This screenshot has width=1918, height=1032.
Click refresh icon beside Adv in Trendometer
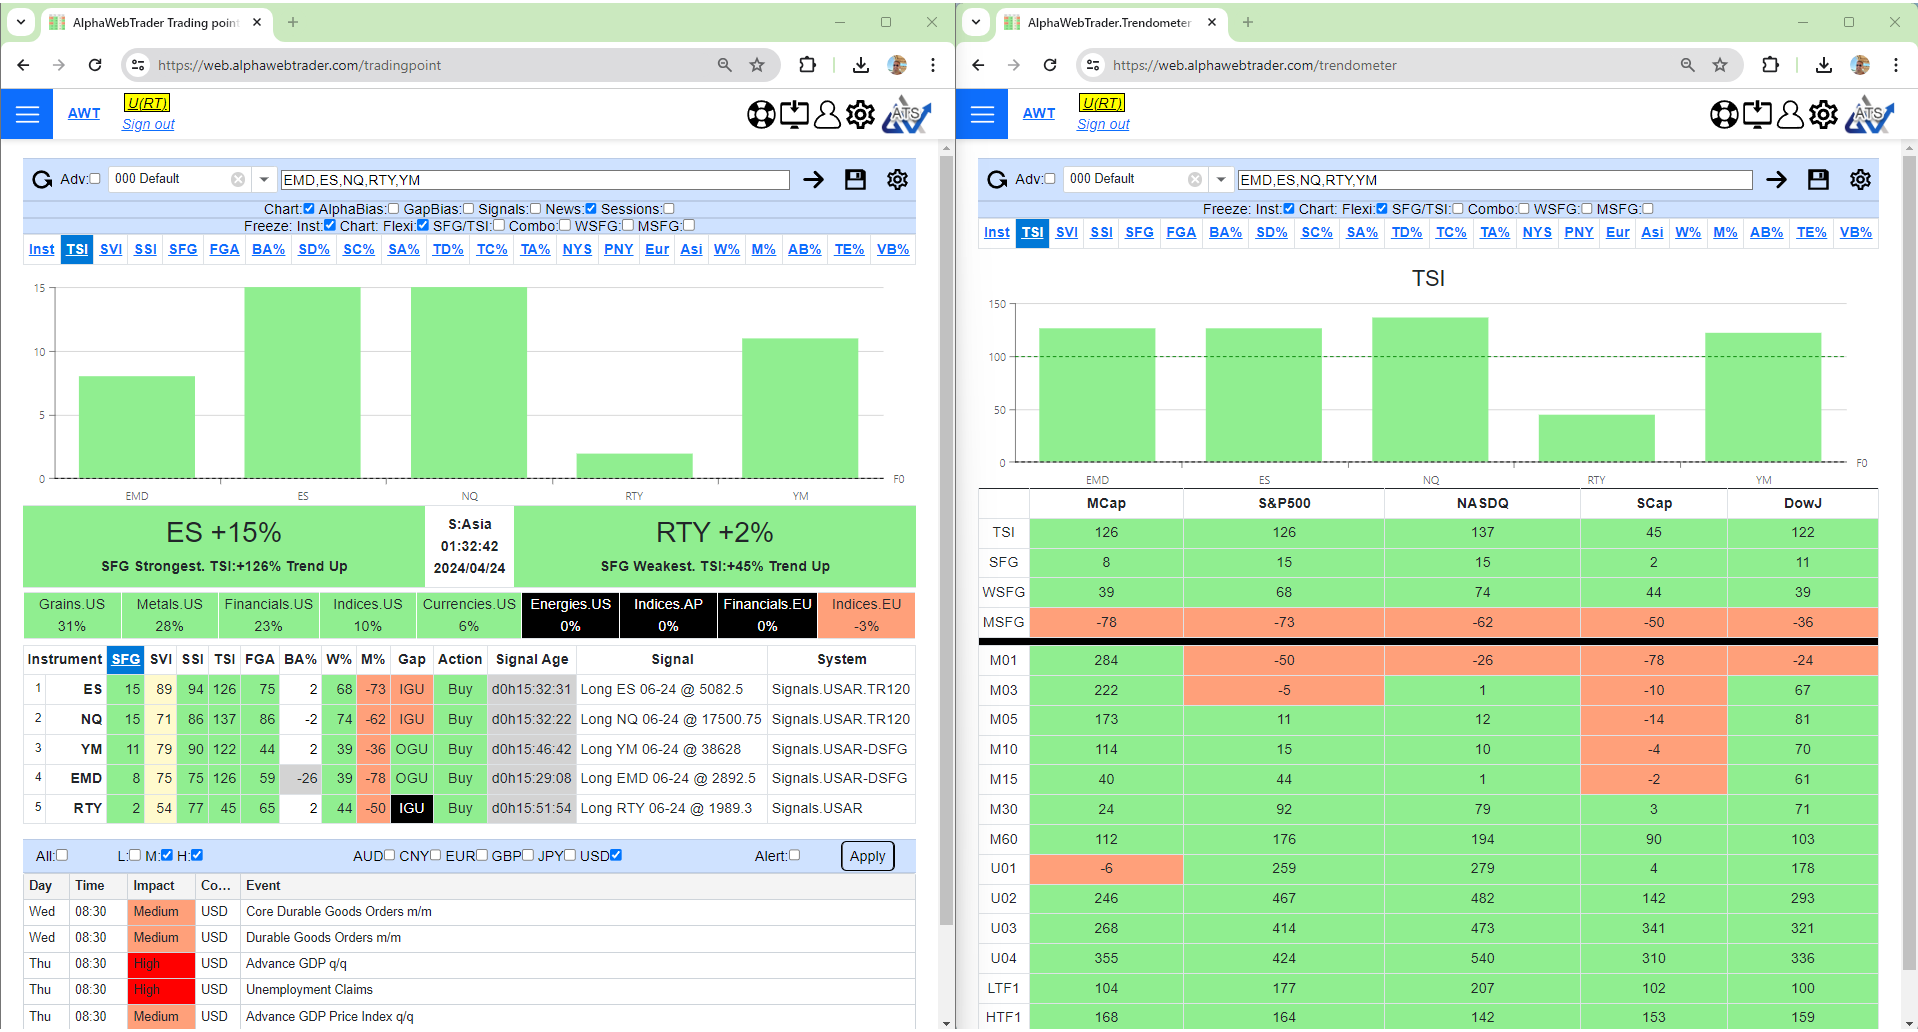tap(997, 180)
